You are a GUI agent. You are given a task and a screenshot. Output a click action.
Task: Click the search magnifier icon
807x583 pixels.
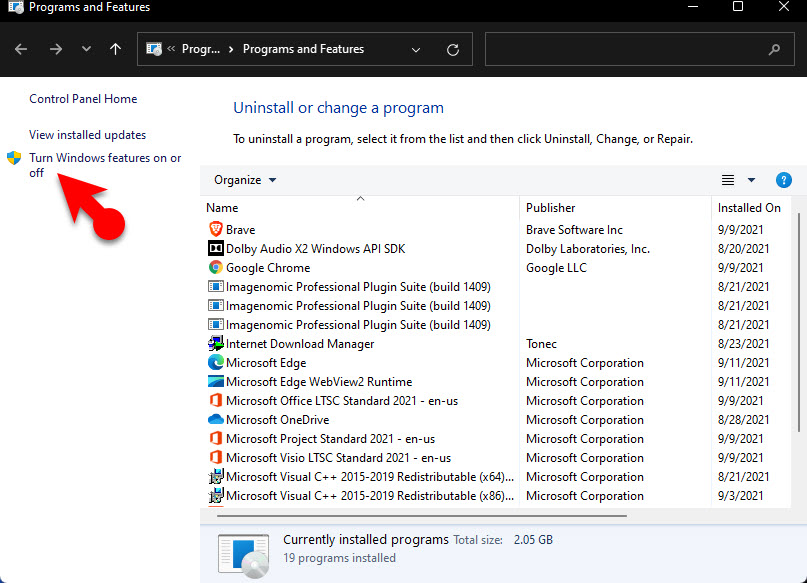tap(774, 49)
